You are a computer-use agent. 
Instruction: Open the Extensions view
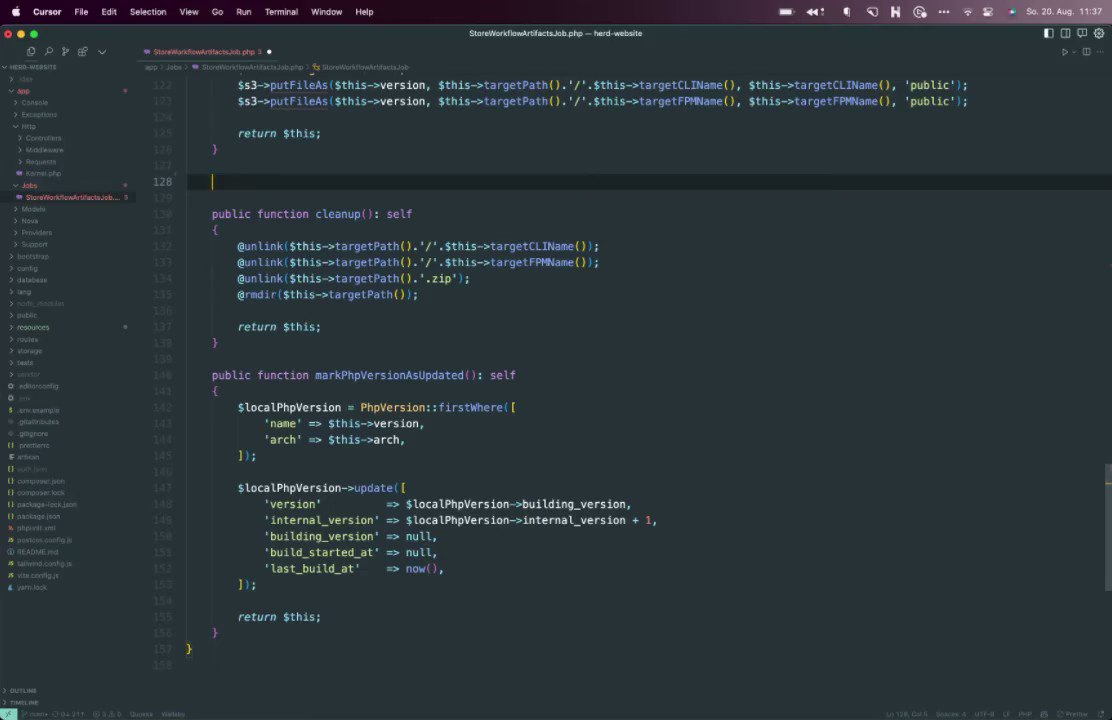[84, 51]
